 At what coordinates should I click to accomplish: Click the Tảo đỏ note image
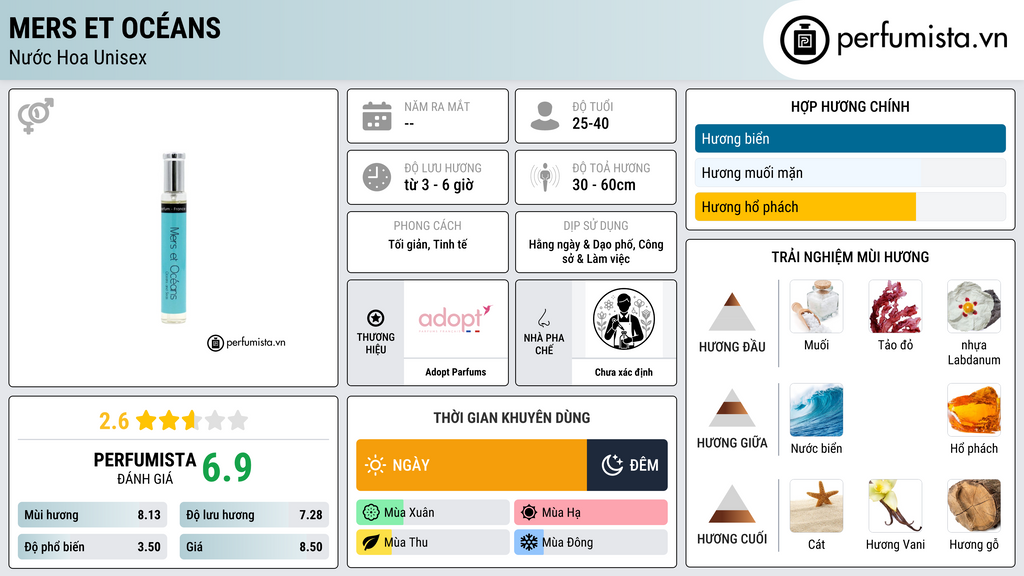[x=895, y=306]
